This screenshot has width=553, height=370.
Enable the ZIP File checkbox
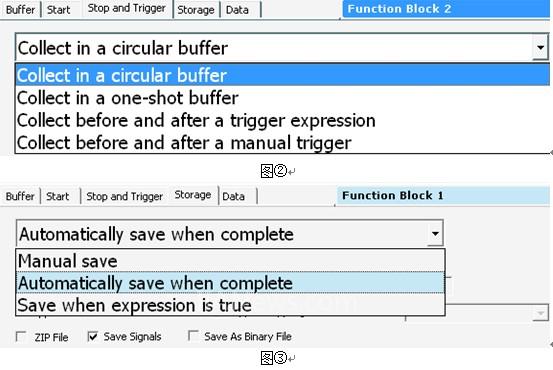click(x=21, y=336)
